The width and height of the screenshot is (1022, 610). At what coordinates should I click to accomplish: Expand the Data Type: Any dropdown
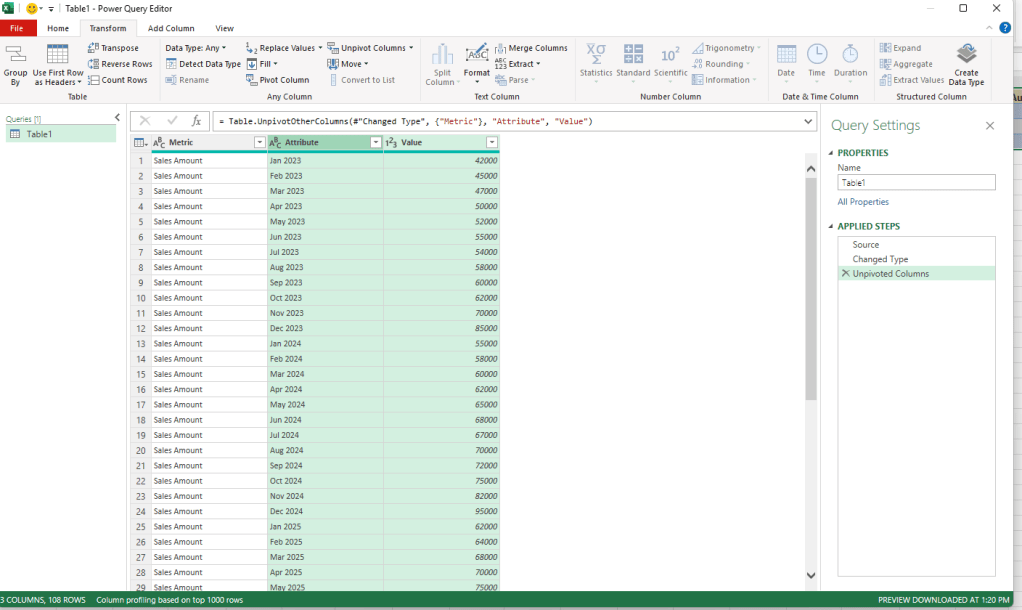tap(196, 48)
